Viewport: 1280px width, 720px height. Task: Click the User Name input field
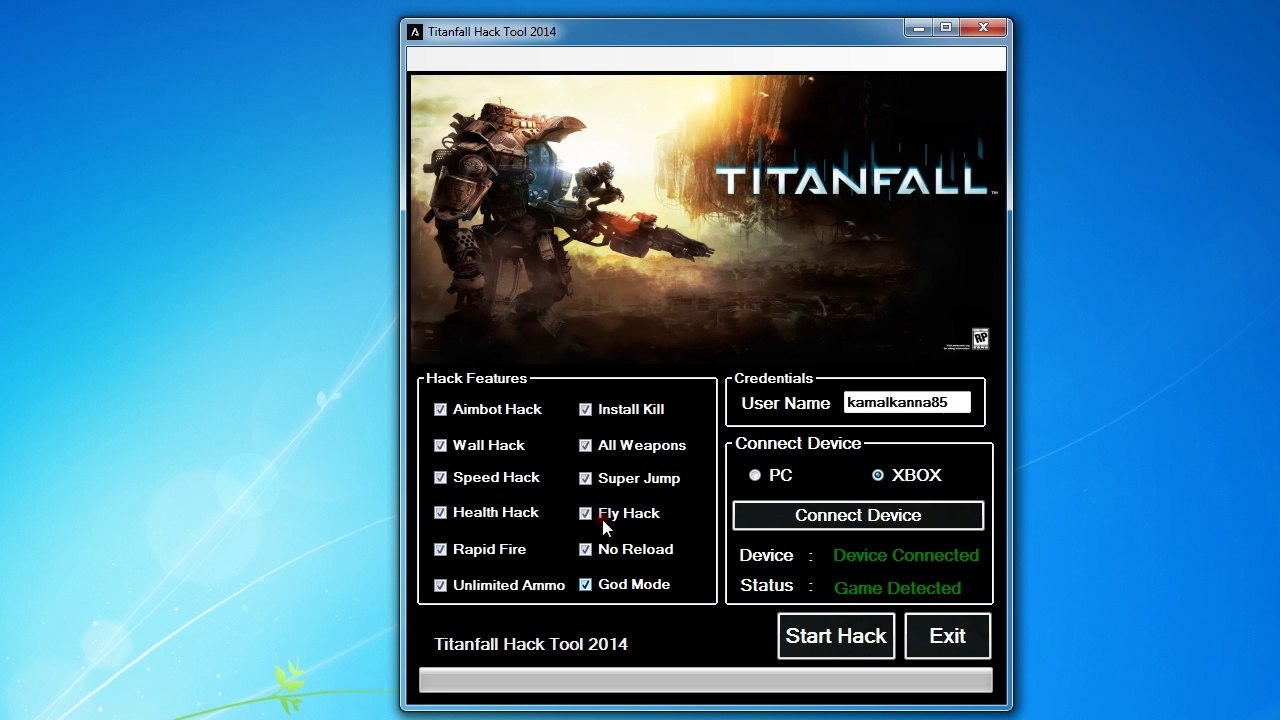click(x=907, y=402)
